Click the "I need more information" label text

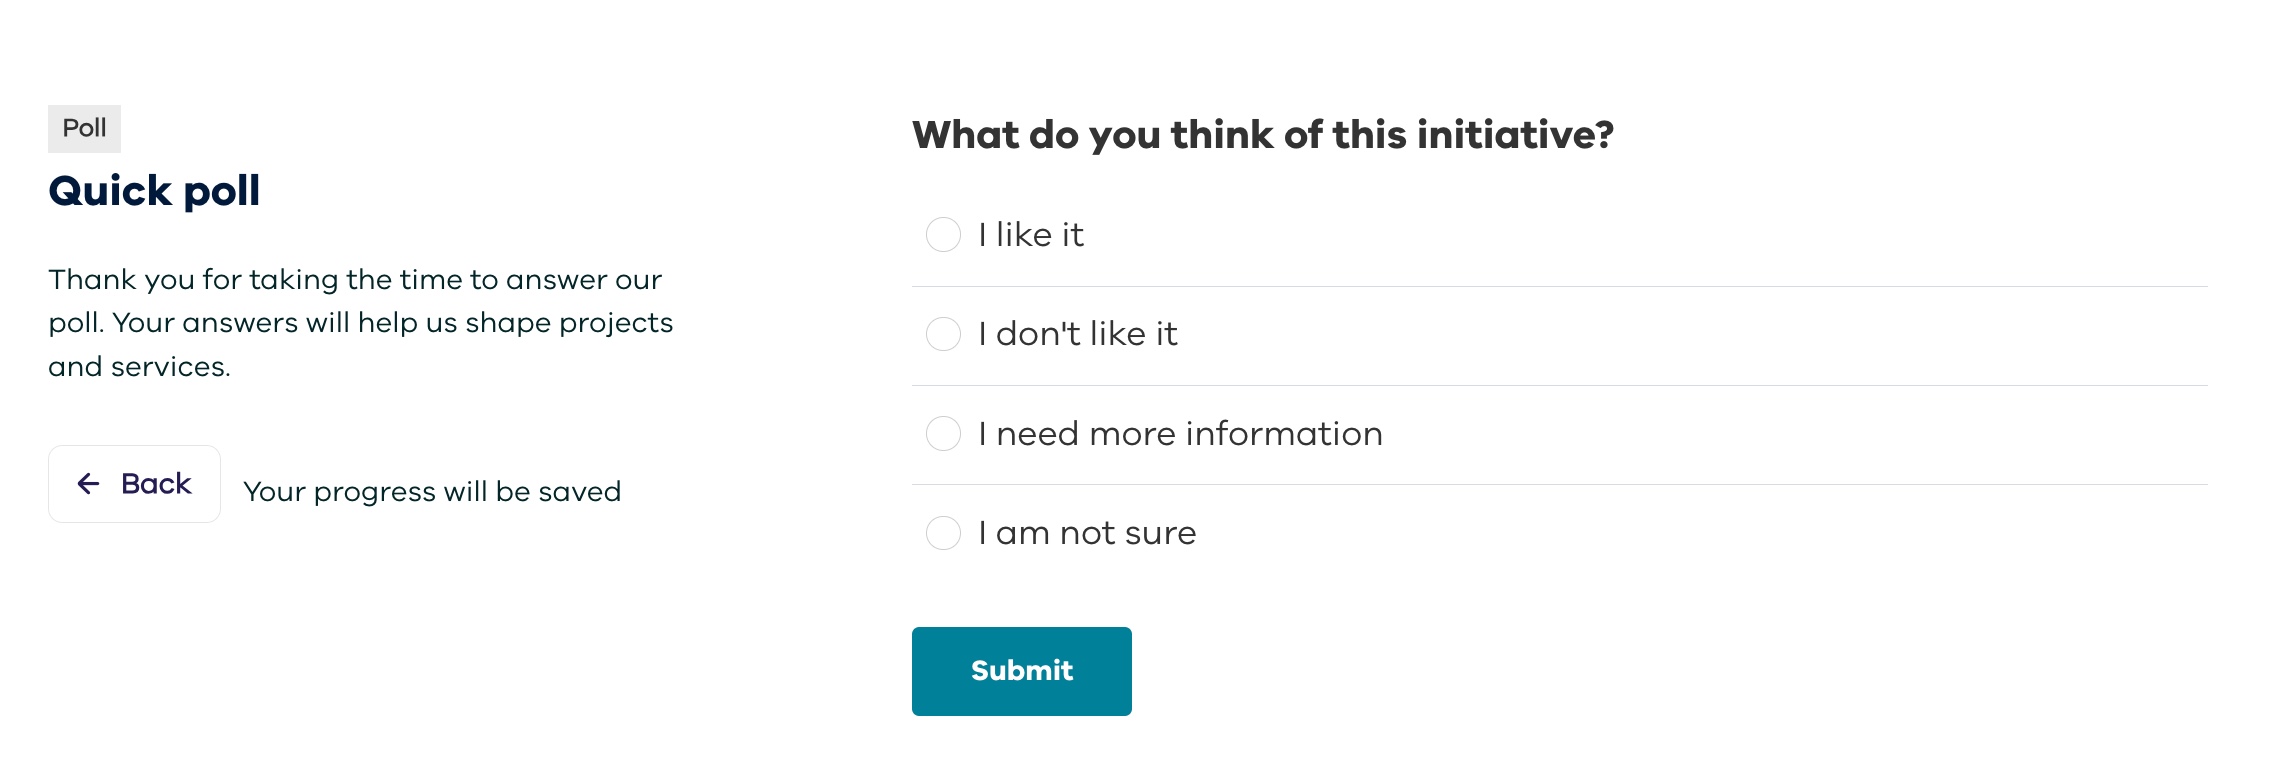click(1180, 434)
